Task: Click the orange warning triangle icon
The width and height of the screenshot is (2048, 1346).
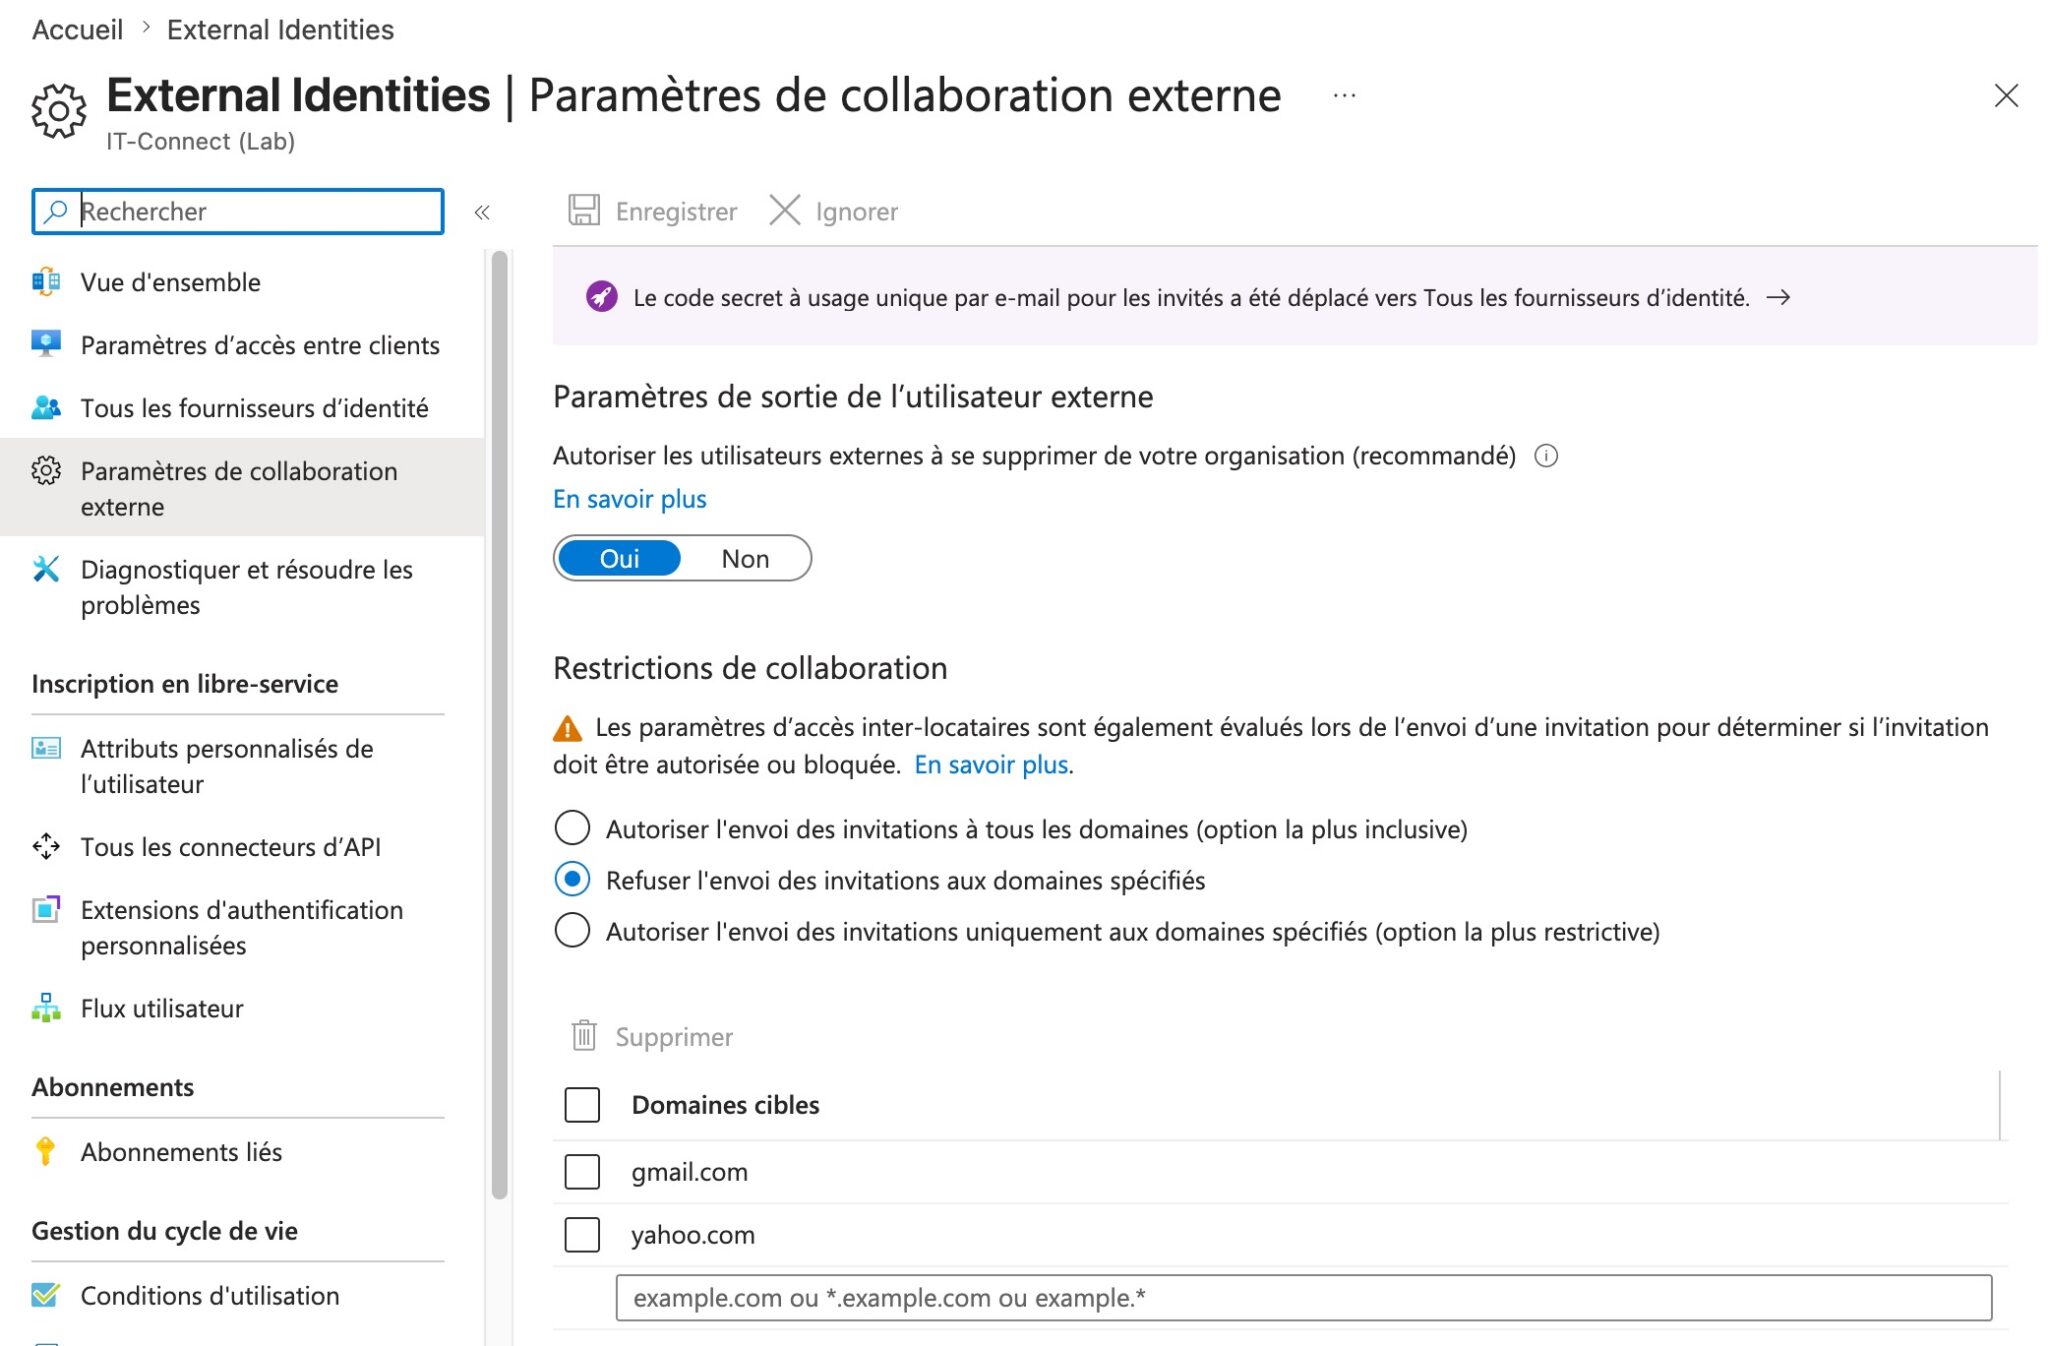Action: coord(567,728)
